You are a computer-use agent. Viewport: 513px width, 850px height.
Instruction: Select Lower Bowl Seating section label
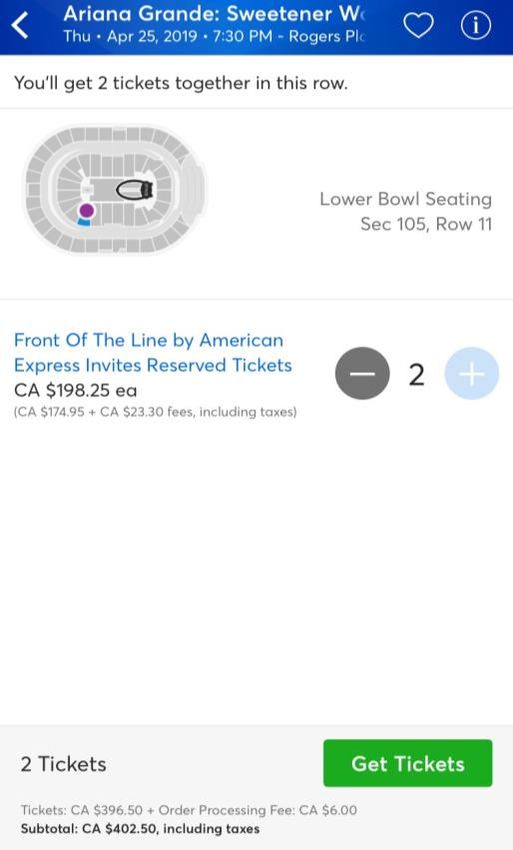406,199
